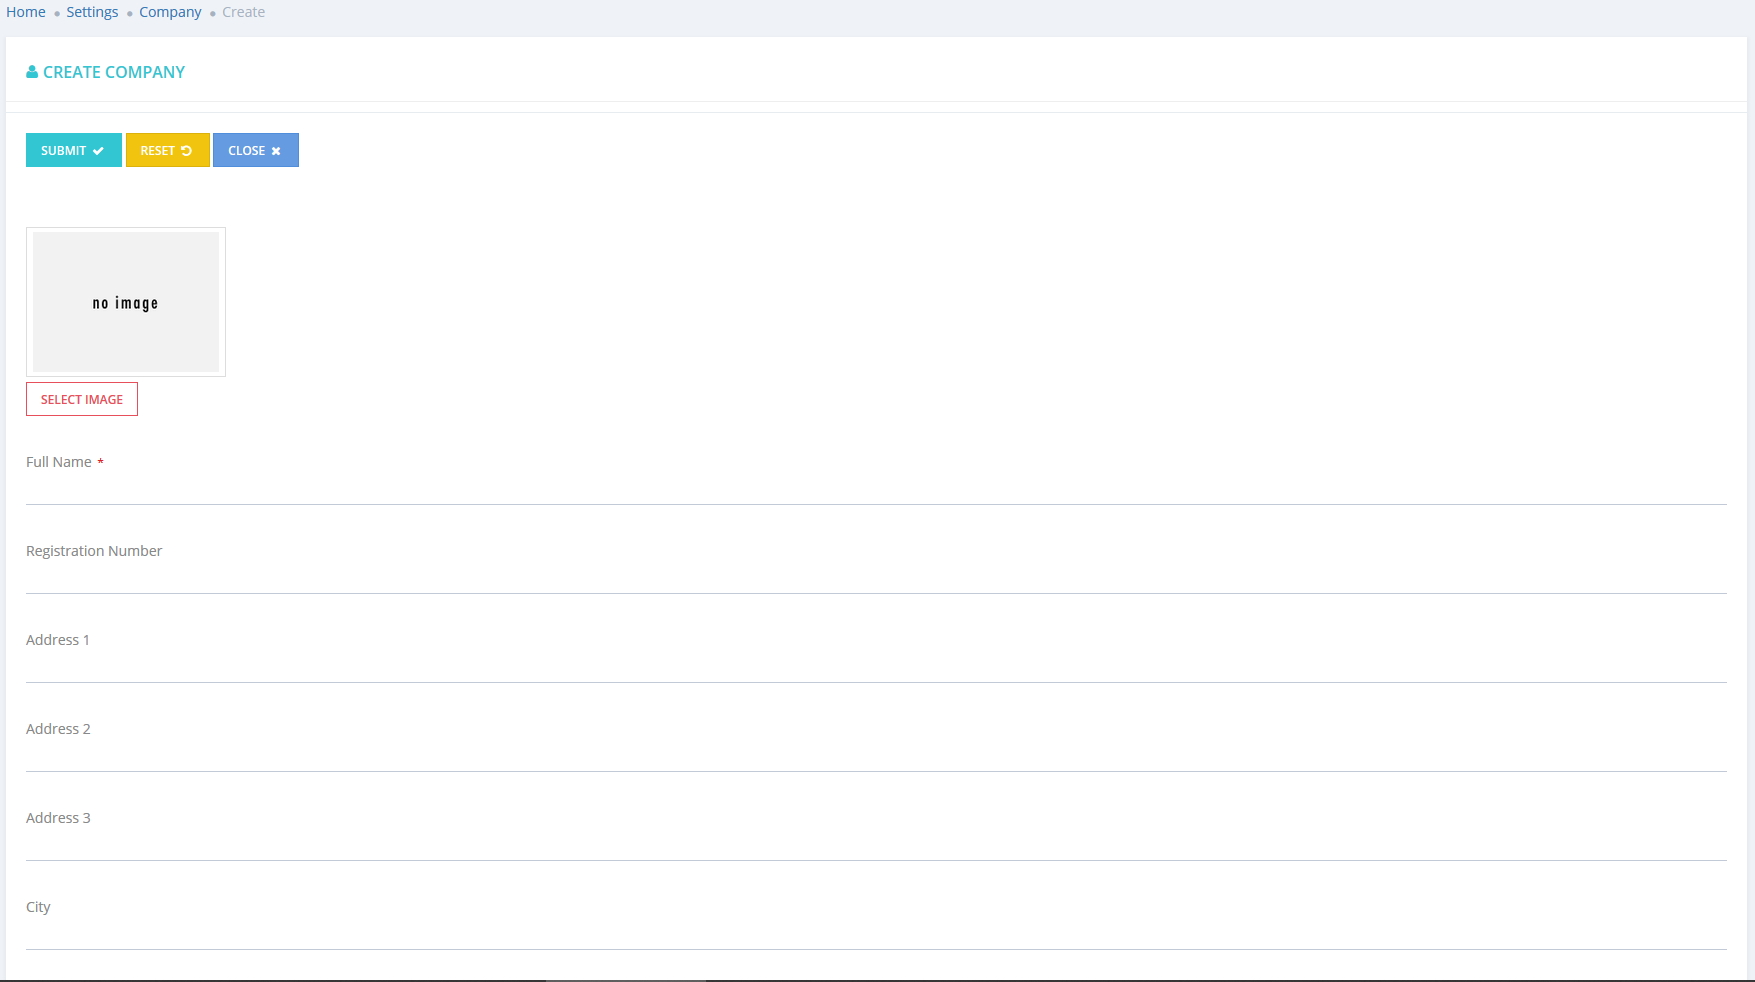Activate the City input field
The width and height of the screenshot is (1755, 982).
(876, 934)
